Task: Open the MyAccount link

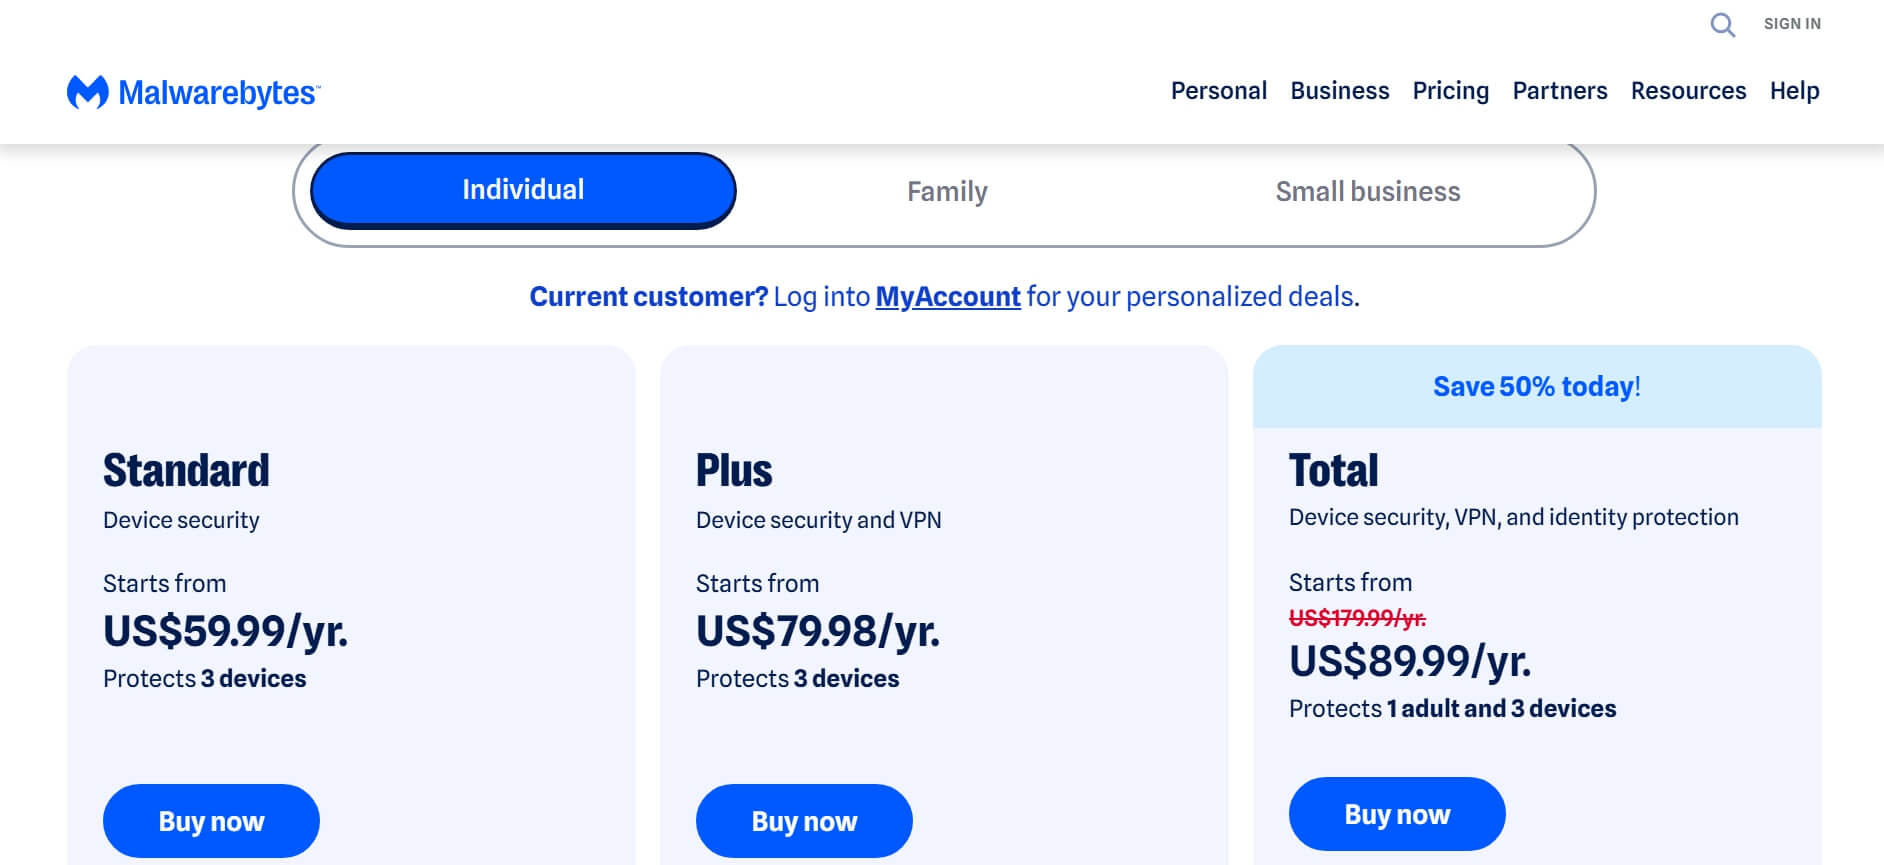Action: pos(946,296)
